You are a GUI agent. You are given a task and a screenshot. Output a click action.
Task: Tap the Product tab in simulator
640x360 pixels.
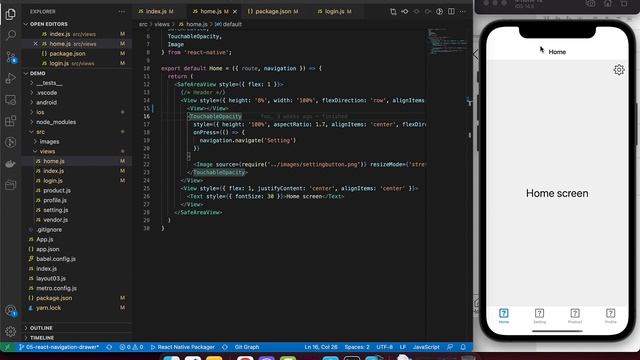[x=575, y=316]
